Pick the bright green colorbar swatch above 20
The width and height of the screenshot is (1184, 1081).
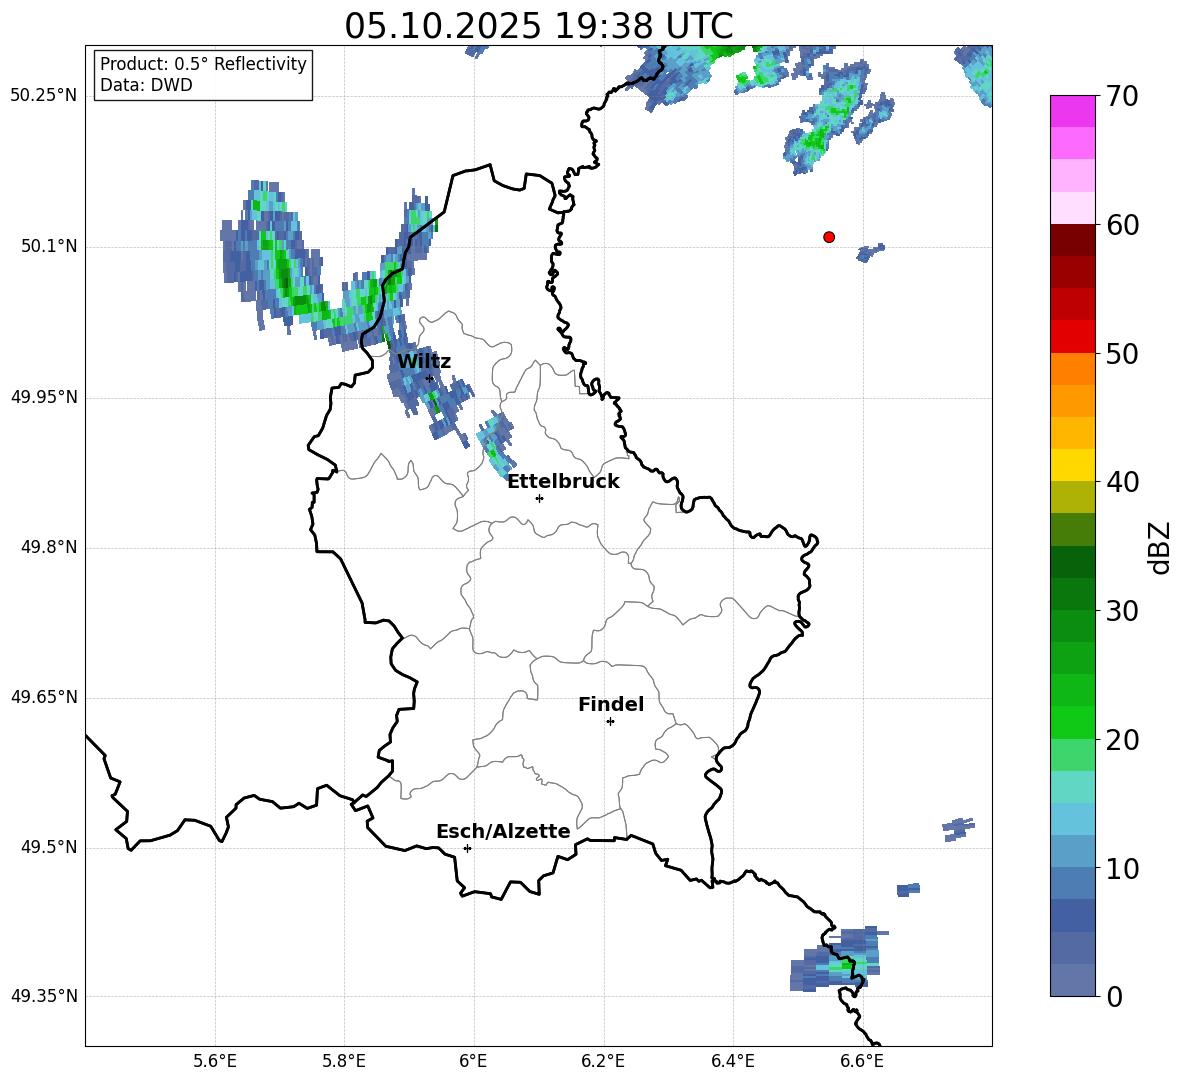pos(1073,722)
